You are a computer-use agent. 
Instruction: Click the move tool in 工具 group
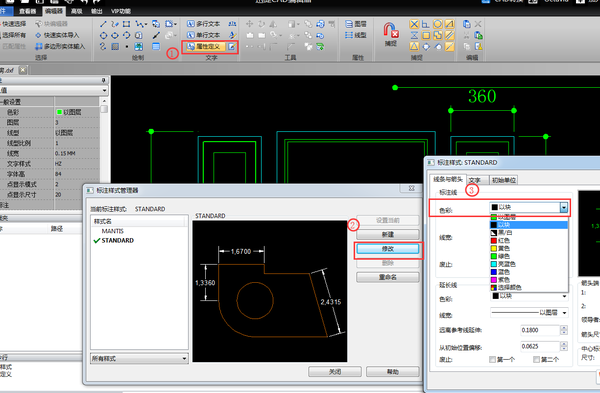pos(249,24)
